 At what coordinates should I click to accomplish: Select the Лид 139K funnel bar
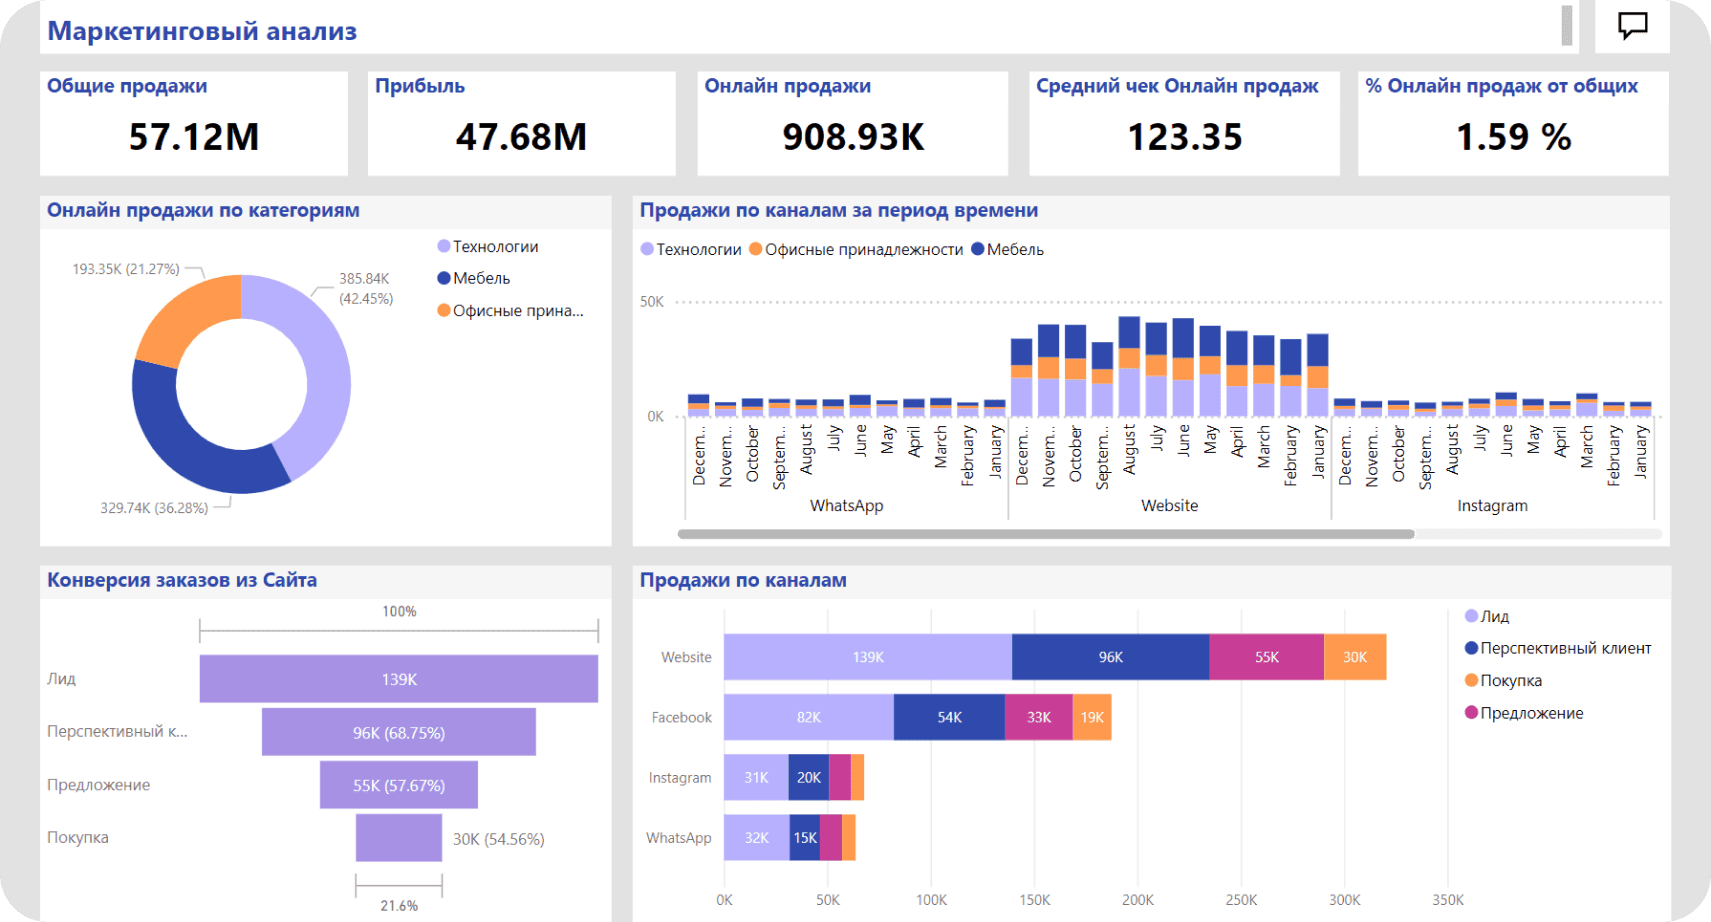coord(398,679)
